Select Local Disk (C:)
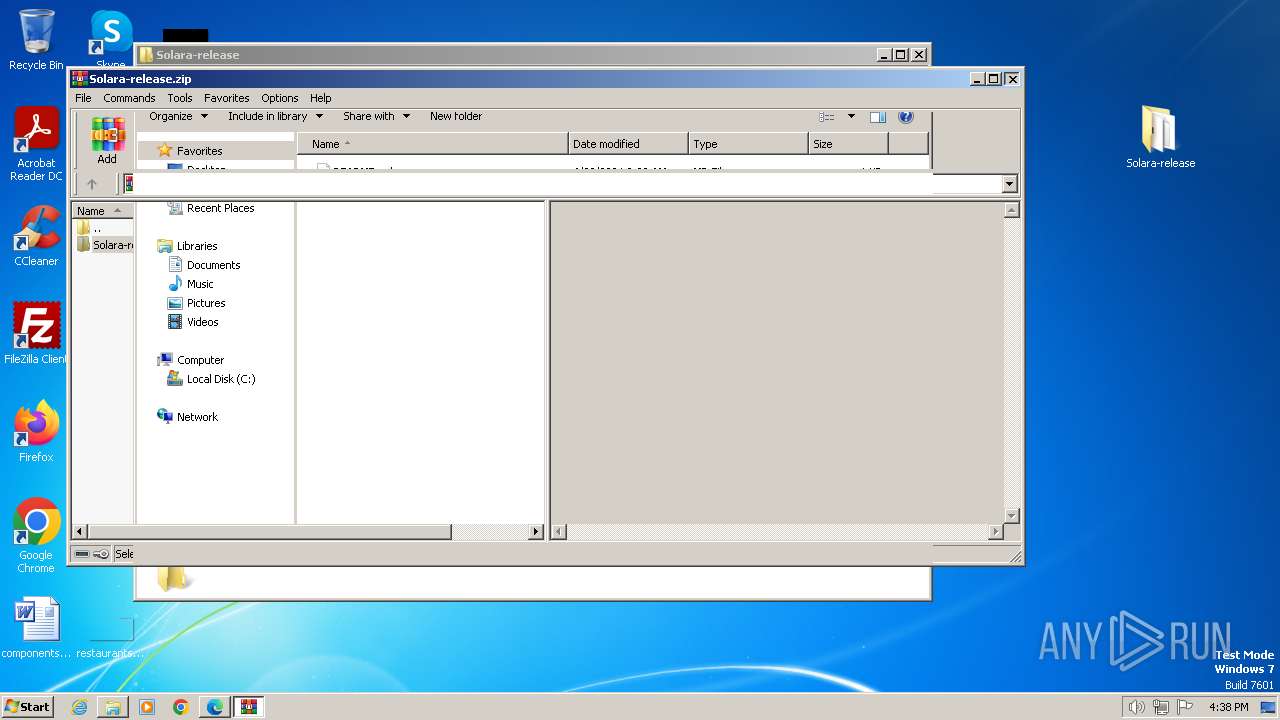 point(211,379)
